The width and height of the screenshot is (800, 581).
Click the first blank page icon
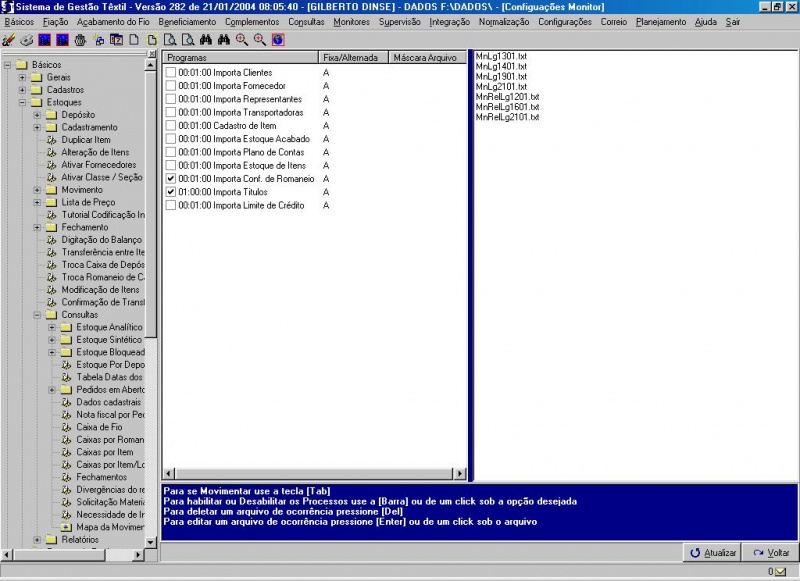click(134, 40)
